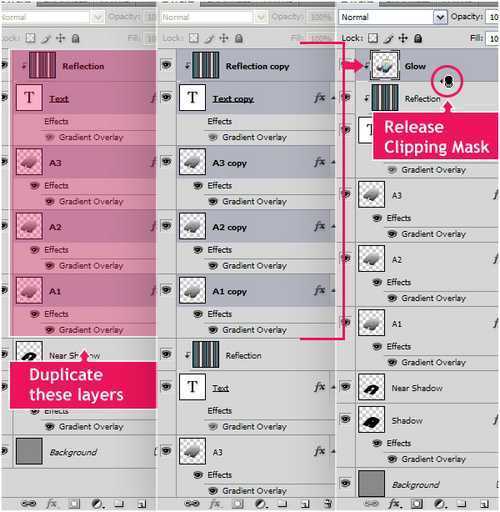Click the lock image pixels brush icon in right panel
Viewport: 500px width, 512px height.
388,39
